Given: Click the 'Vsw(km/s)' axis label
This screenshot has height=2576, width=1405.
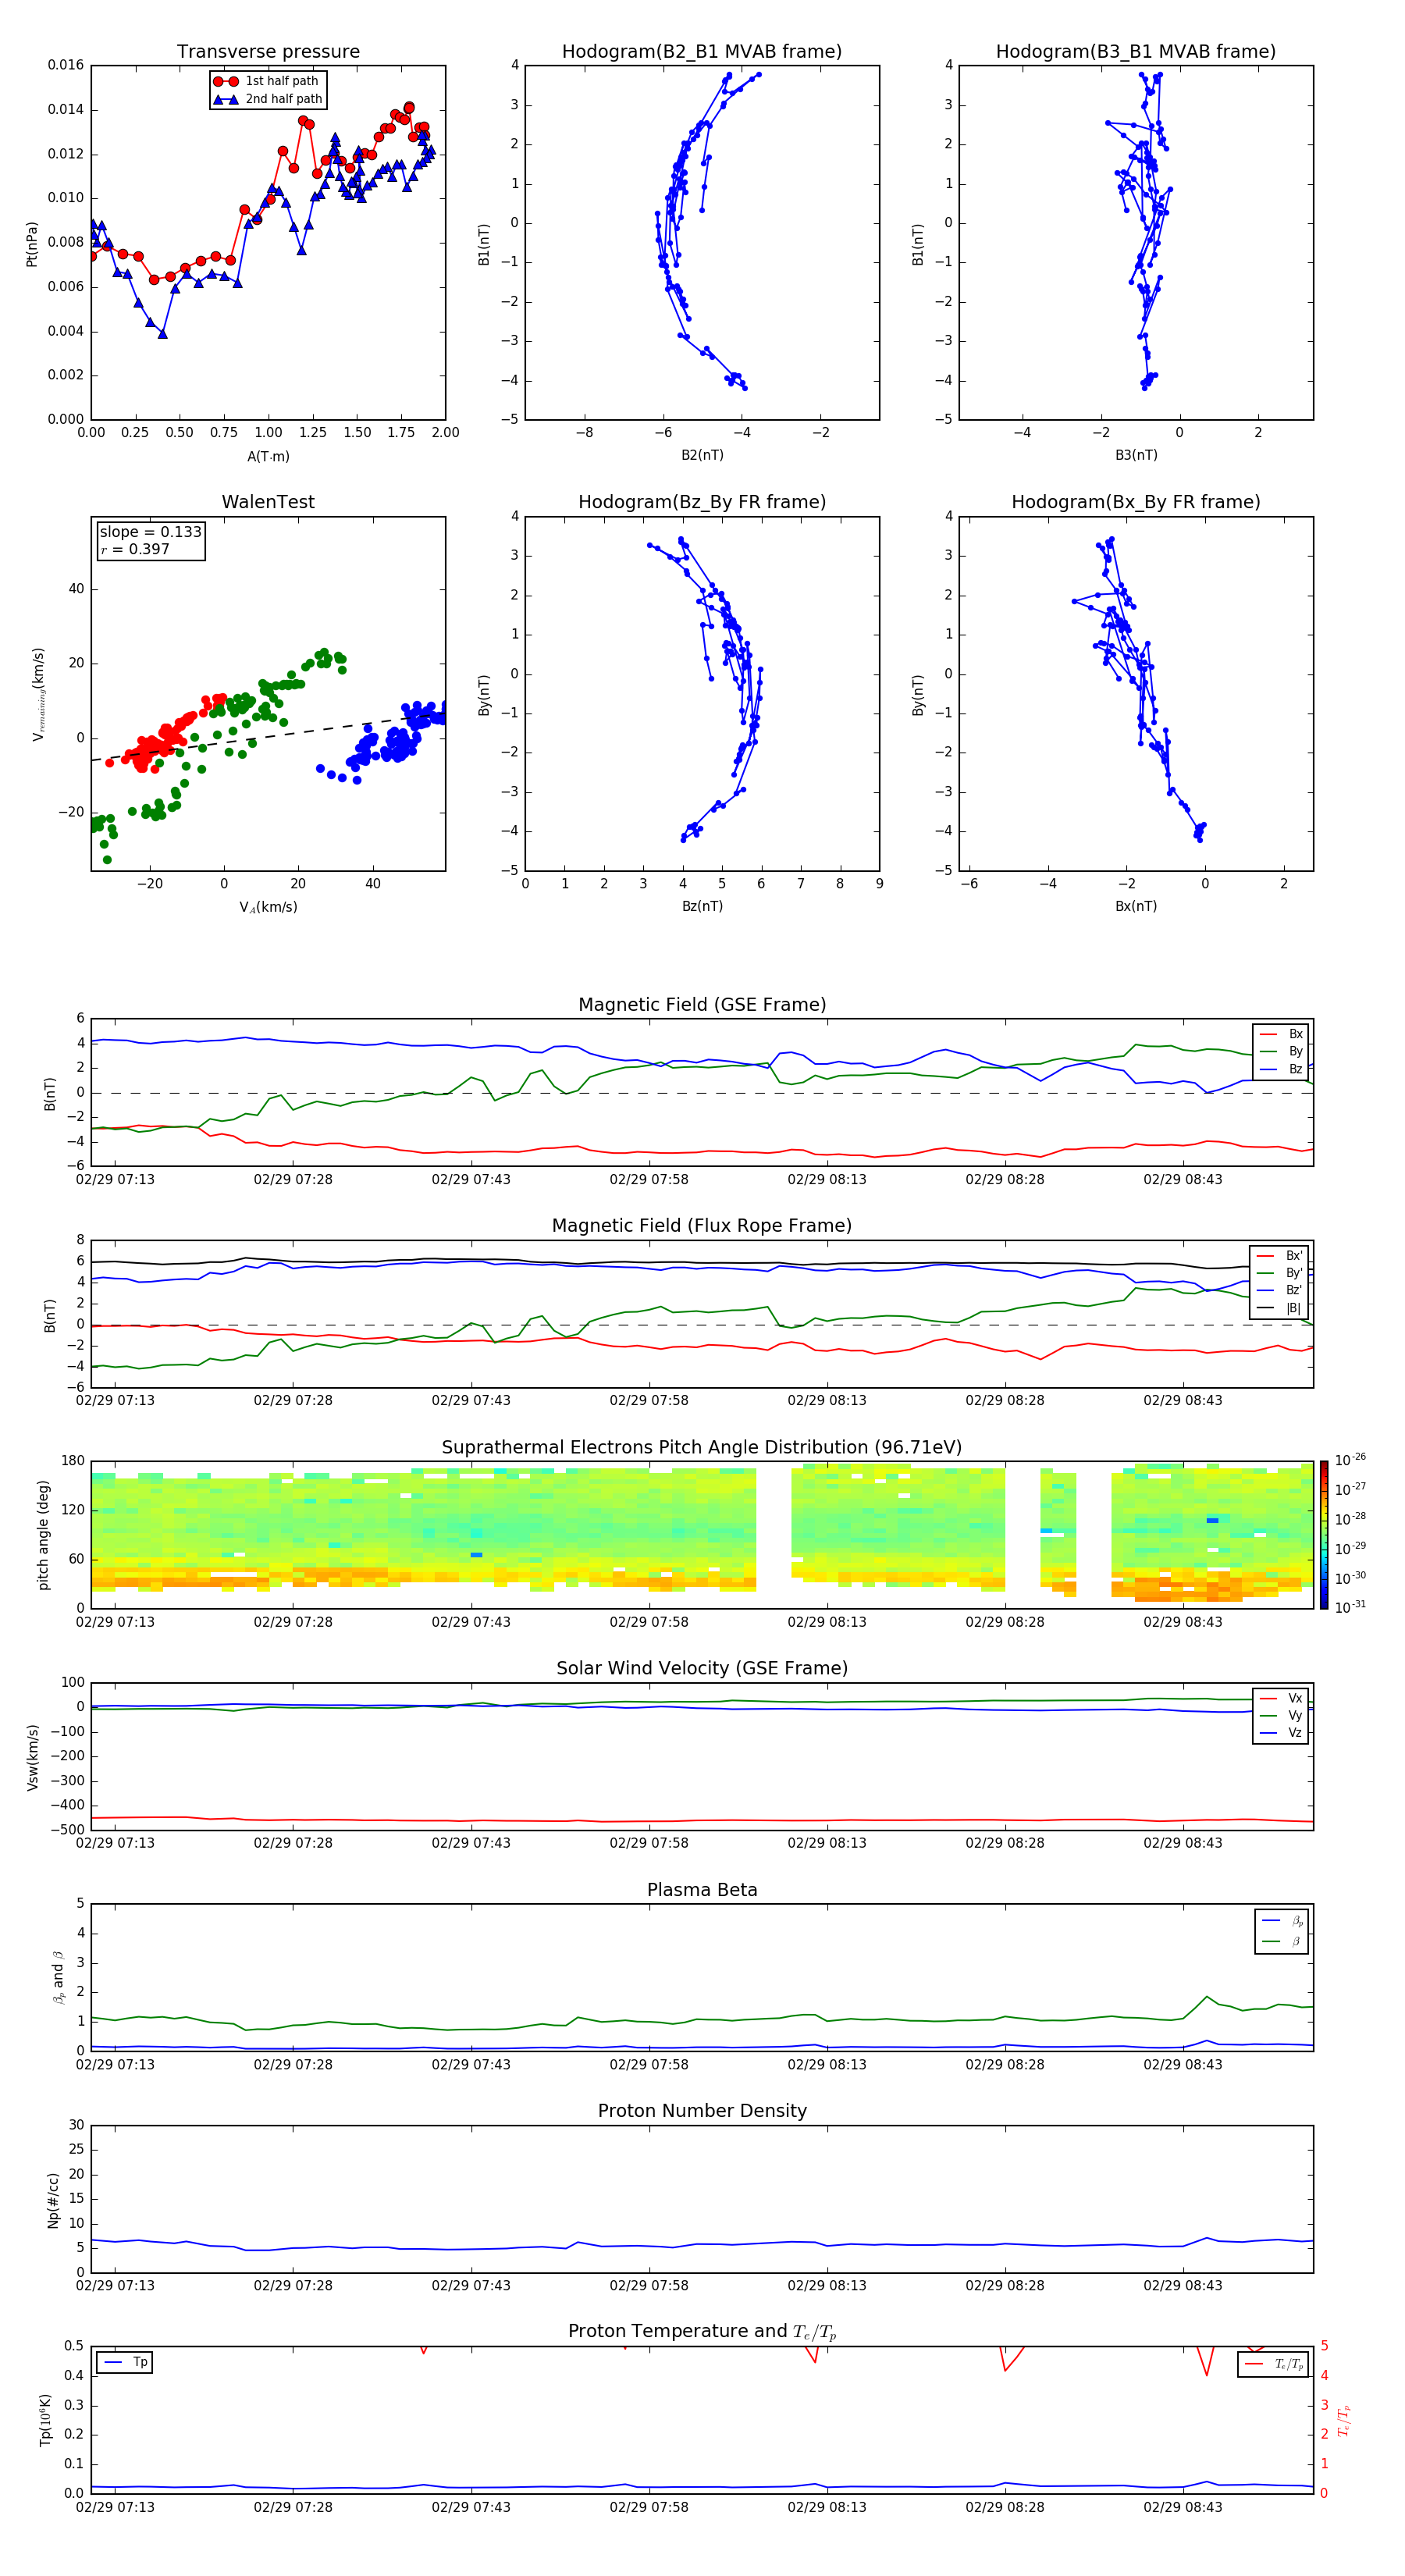Looking at the screenshot, I should tap(33, 1757).
